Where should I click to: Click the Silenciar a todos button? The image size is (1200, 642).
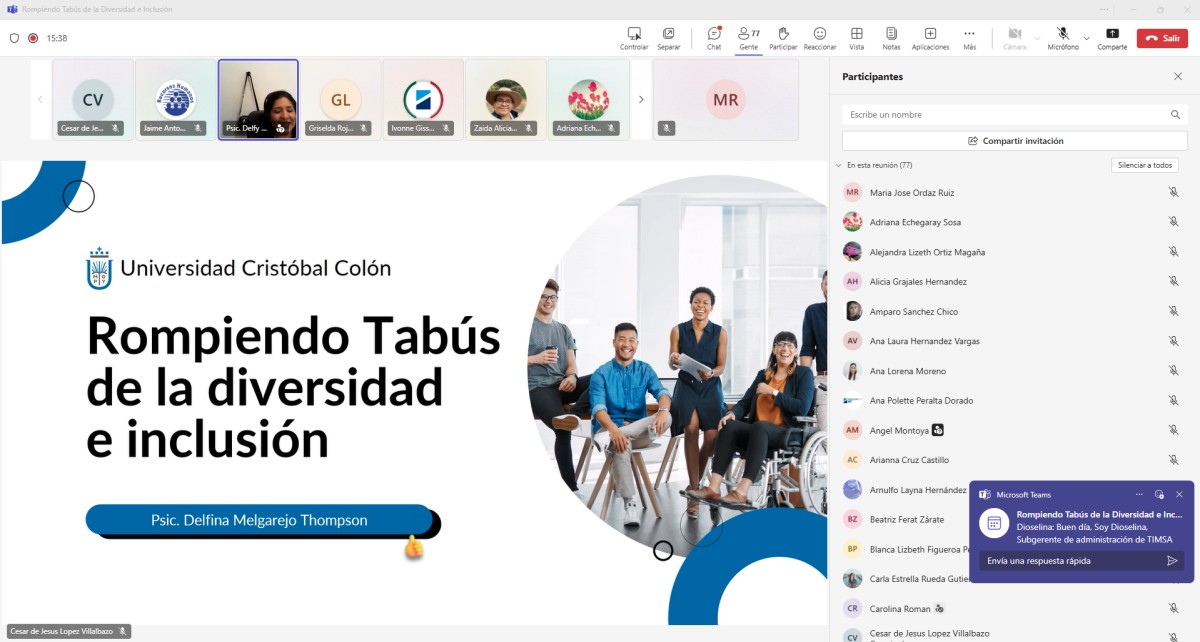coord(1144,165)
